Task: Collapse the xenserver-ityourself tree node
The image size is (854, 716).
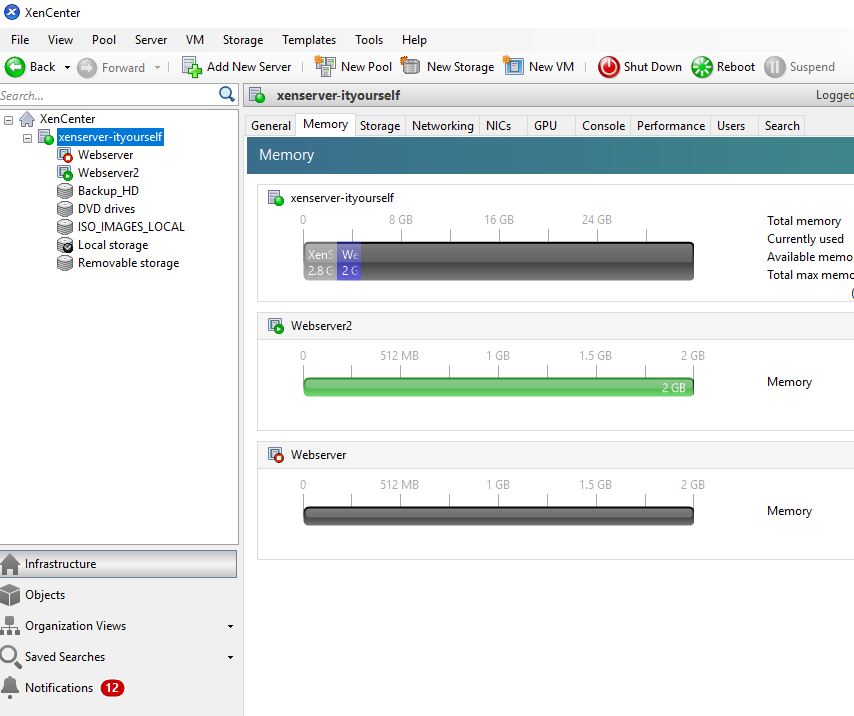Action: click(27, 138)
